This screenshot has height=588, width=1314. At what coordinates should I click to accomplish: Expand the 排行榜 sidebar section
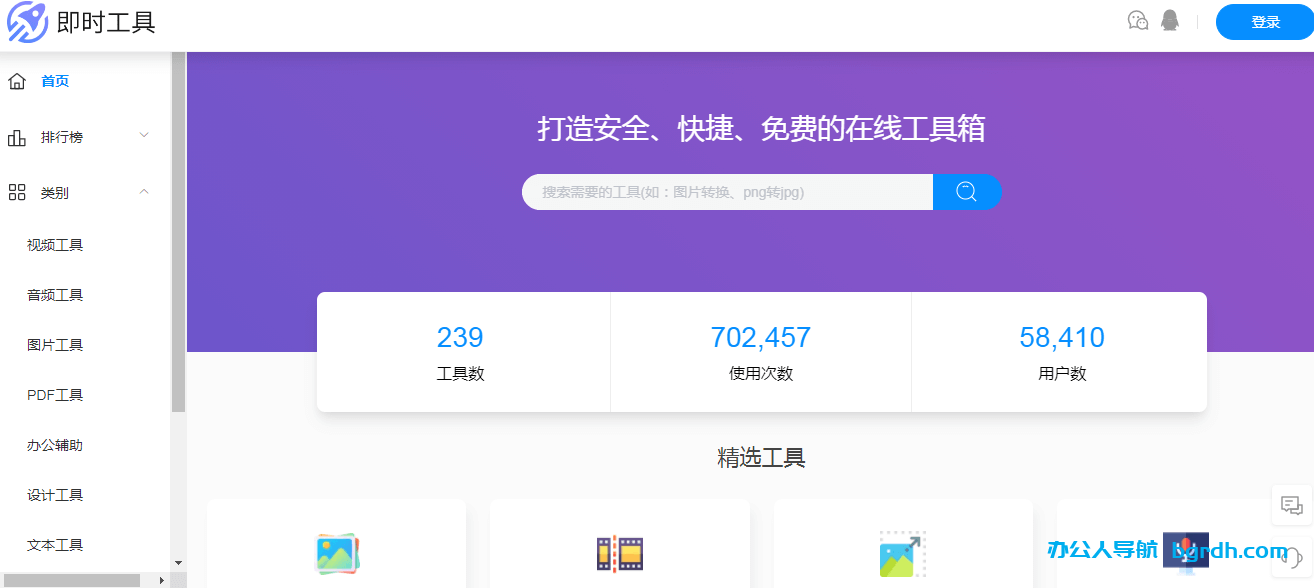pyautogui.click(x=143, y=136)
